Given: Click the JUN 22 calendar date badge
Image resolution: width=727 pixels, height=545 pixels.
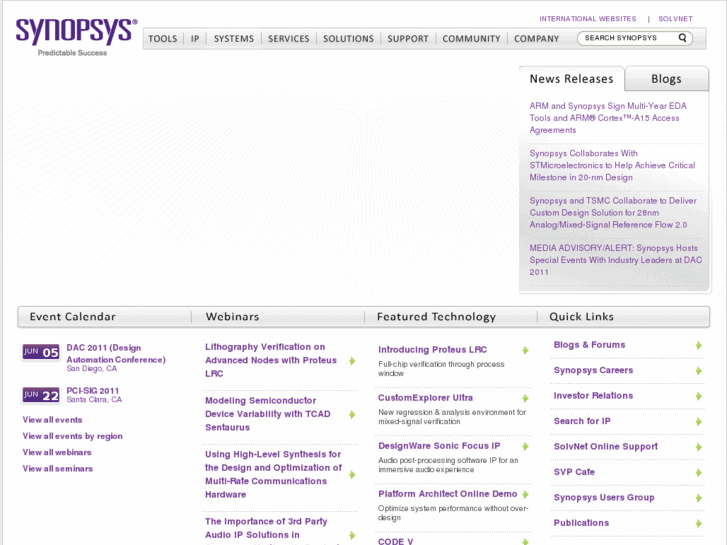Looking at the screenshot, I should [x=41, y=395].
